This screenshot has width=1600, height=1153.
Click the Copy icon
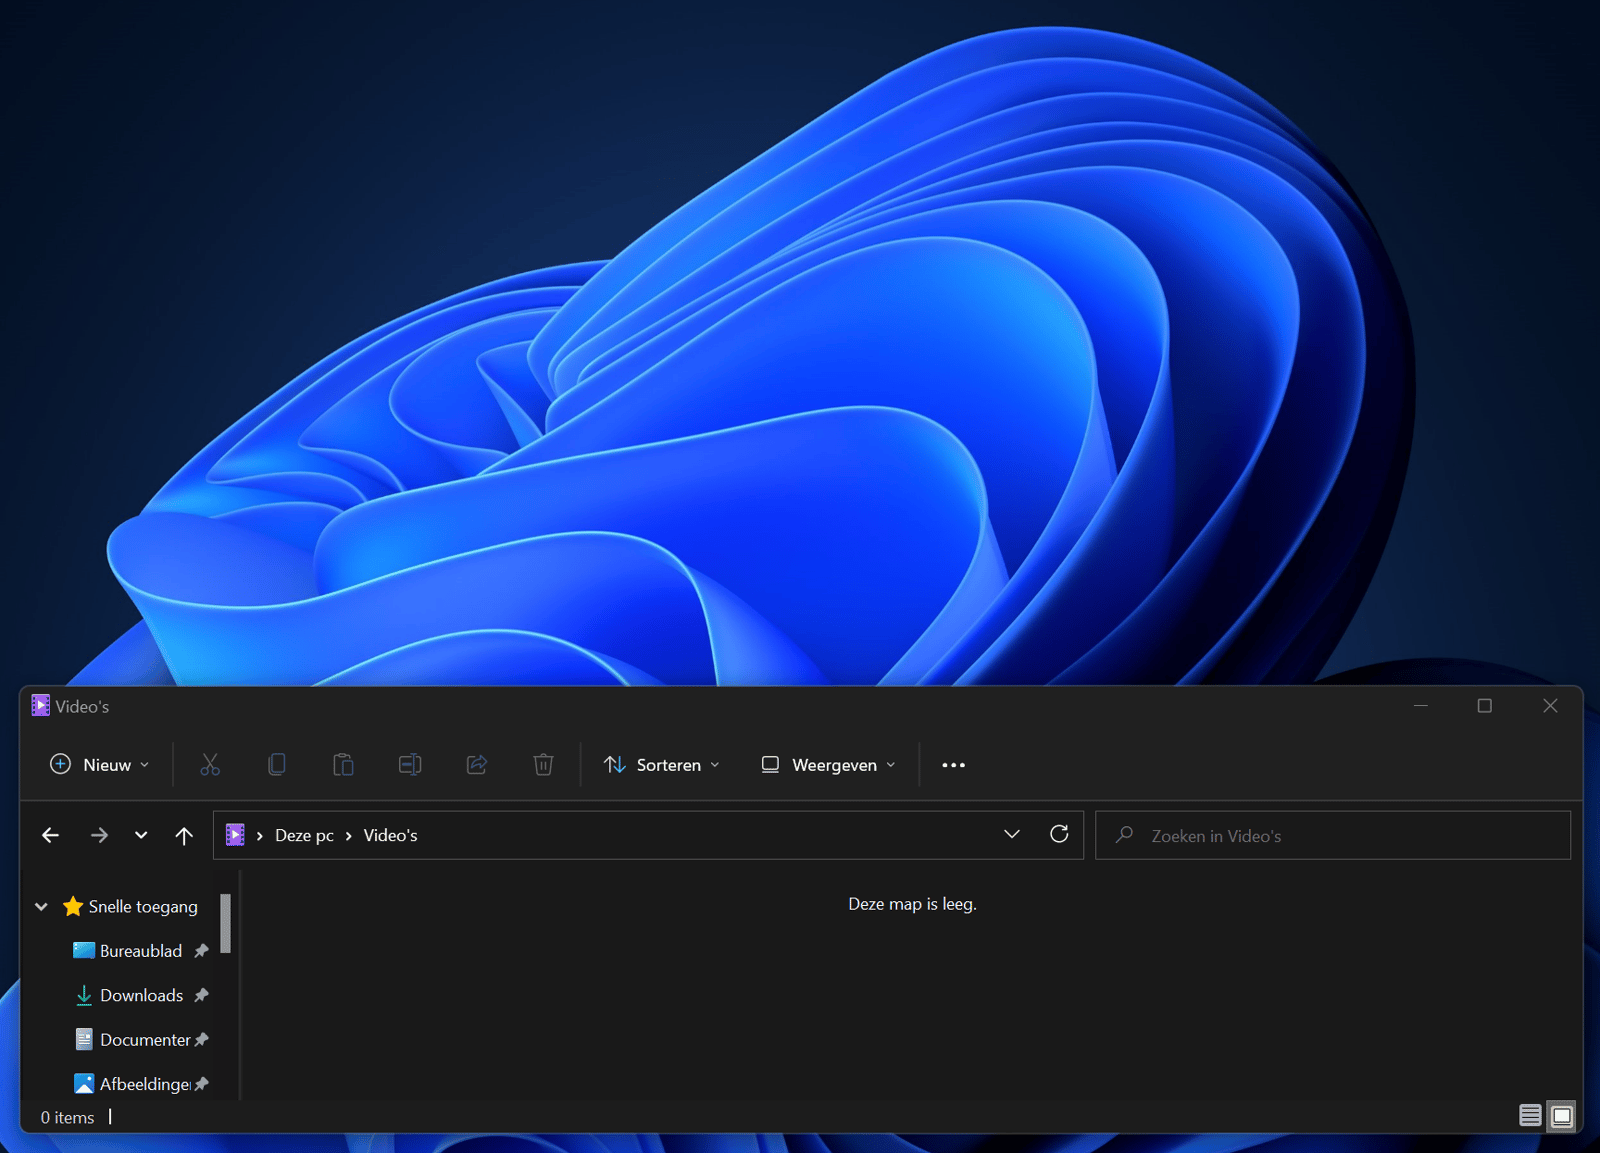(x=276, y=764)
